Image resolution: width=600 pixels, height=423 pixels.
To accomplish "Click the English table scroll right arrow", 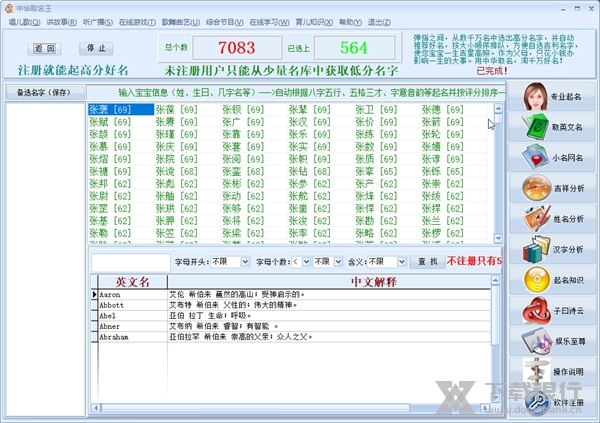I will click(485, 408).
